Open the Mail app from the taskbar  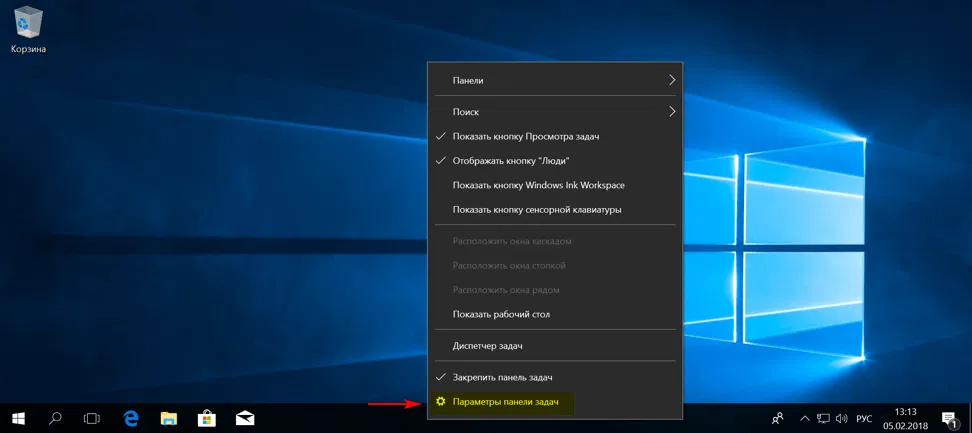tap(245, 418)
